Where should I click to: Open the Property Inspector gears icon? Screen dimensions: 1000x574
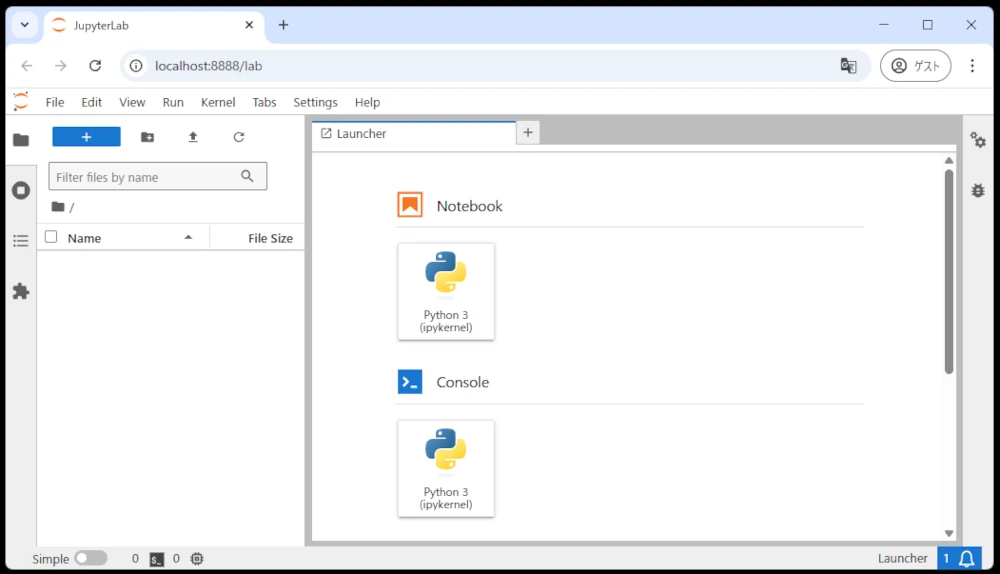point(978,139)
